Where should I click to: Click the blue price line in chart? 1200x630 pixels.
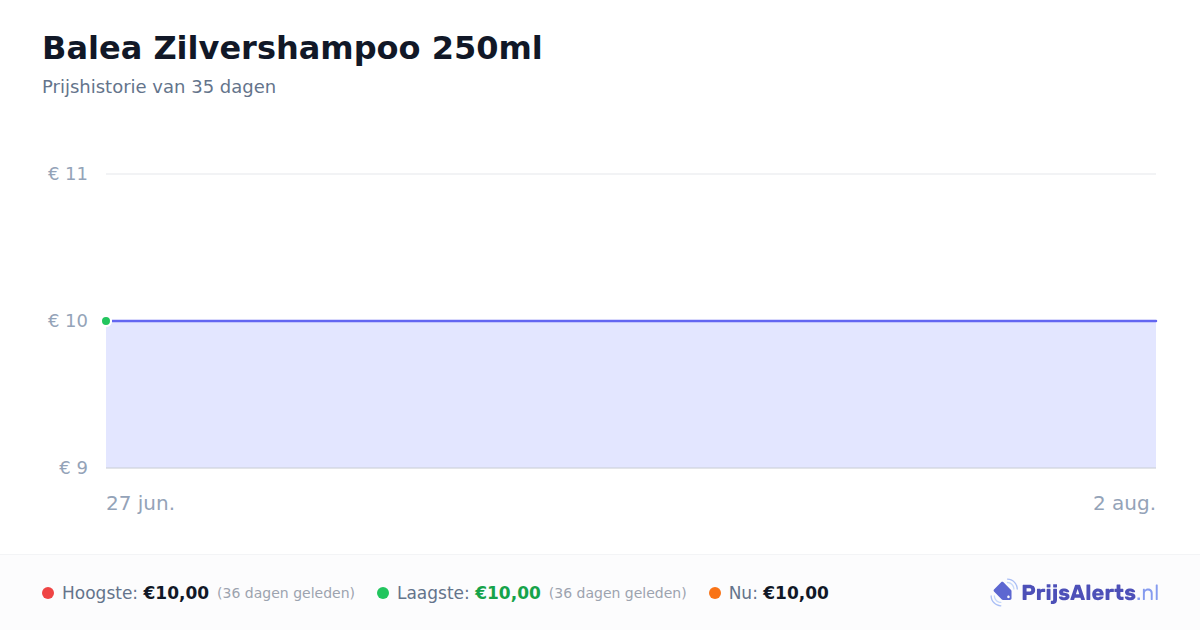click(x=631, y=321)
